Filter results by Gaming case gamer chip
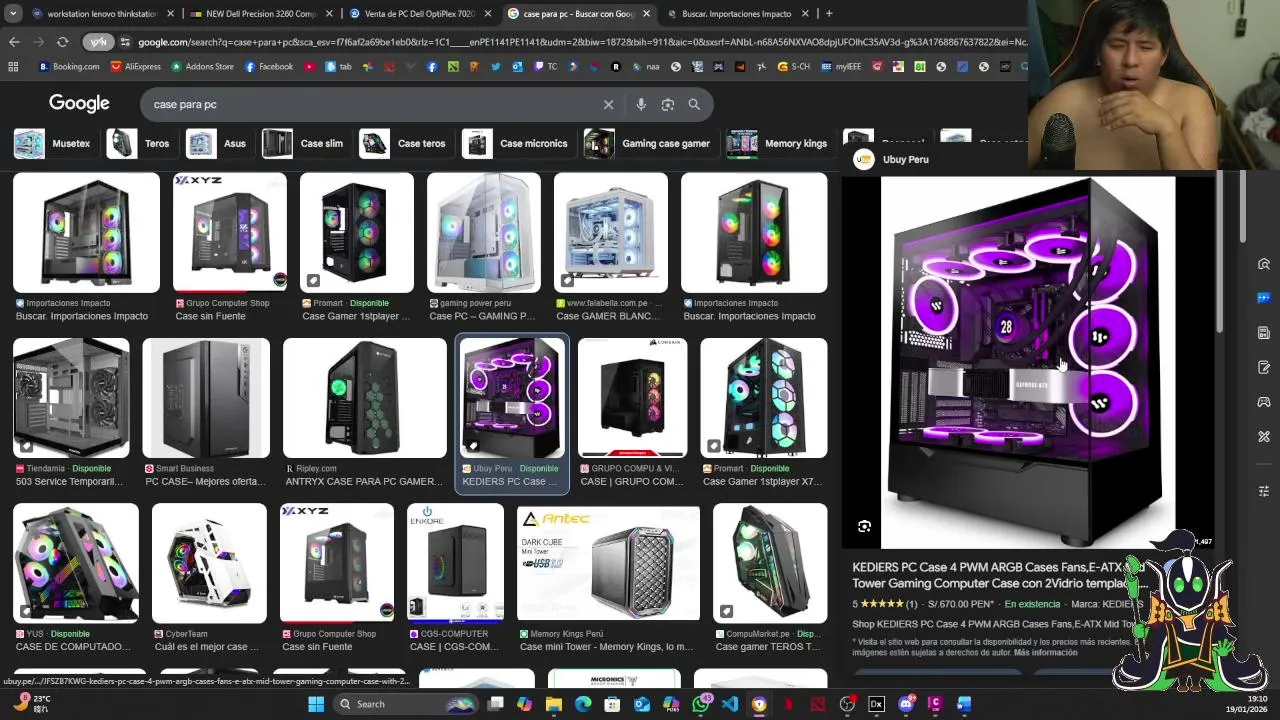The height and width of the screenshot is (720, 1280). tap(649, 143)
